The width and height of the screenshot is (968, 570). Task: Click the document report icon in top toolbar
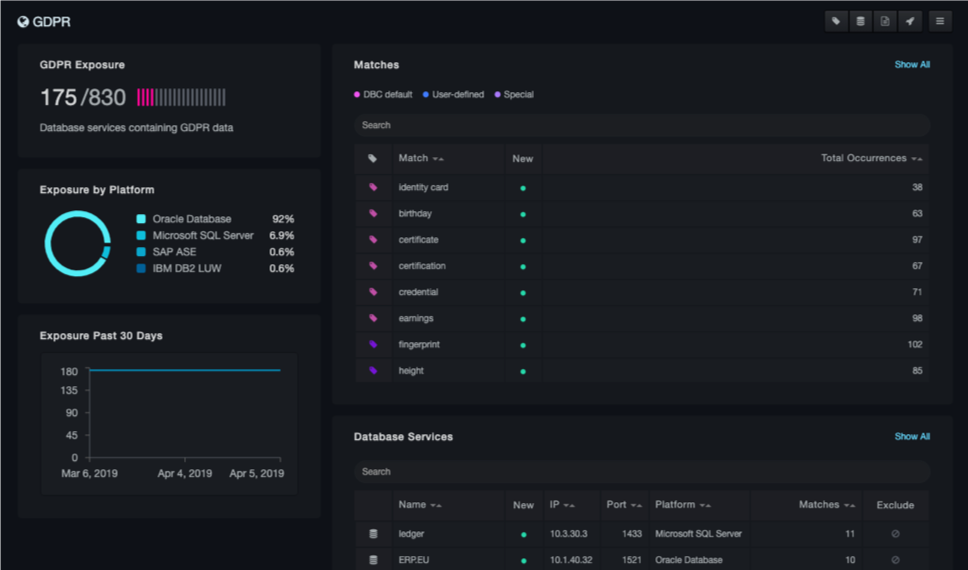coord(885,21)
